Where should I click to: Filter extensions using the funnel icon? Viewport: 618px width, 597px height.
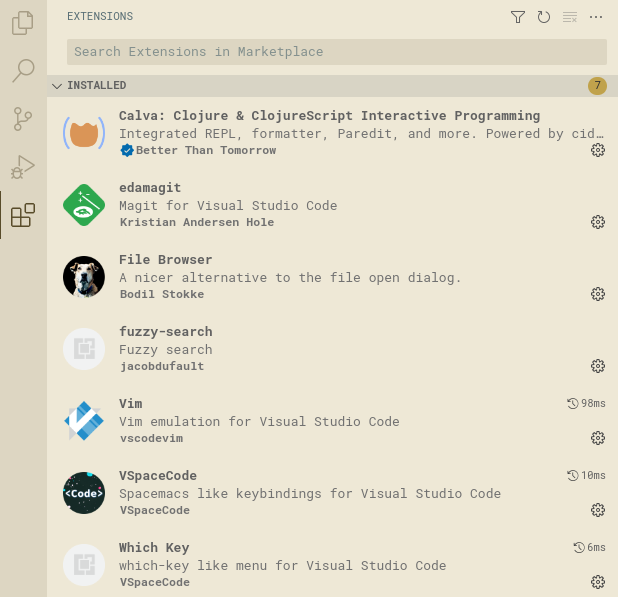coord(517,17)
